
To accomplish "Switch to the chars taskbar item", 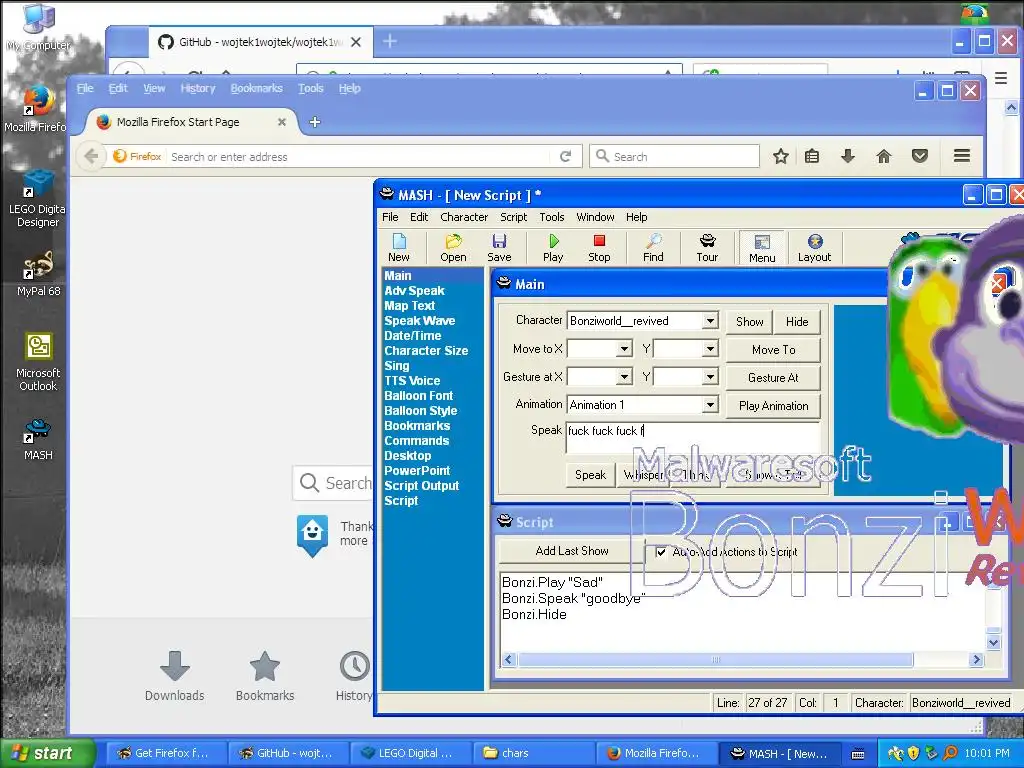I will [534, 753].
